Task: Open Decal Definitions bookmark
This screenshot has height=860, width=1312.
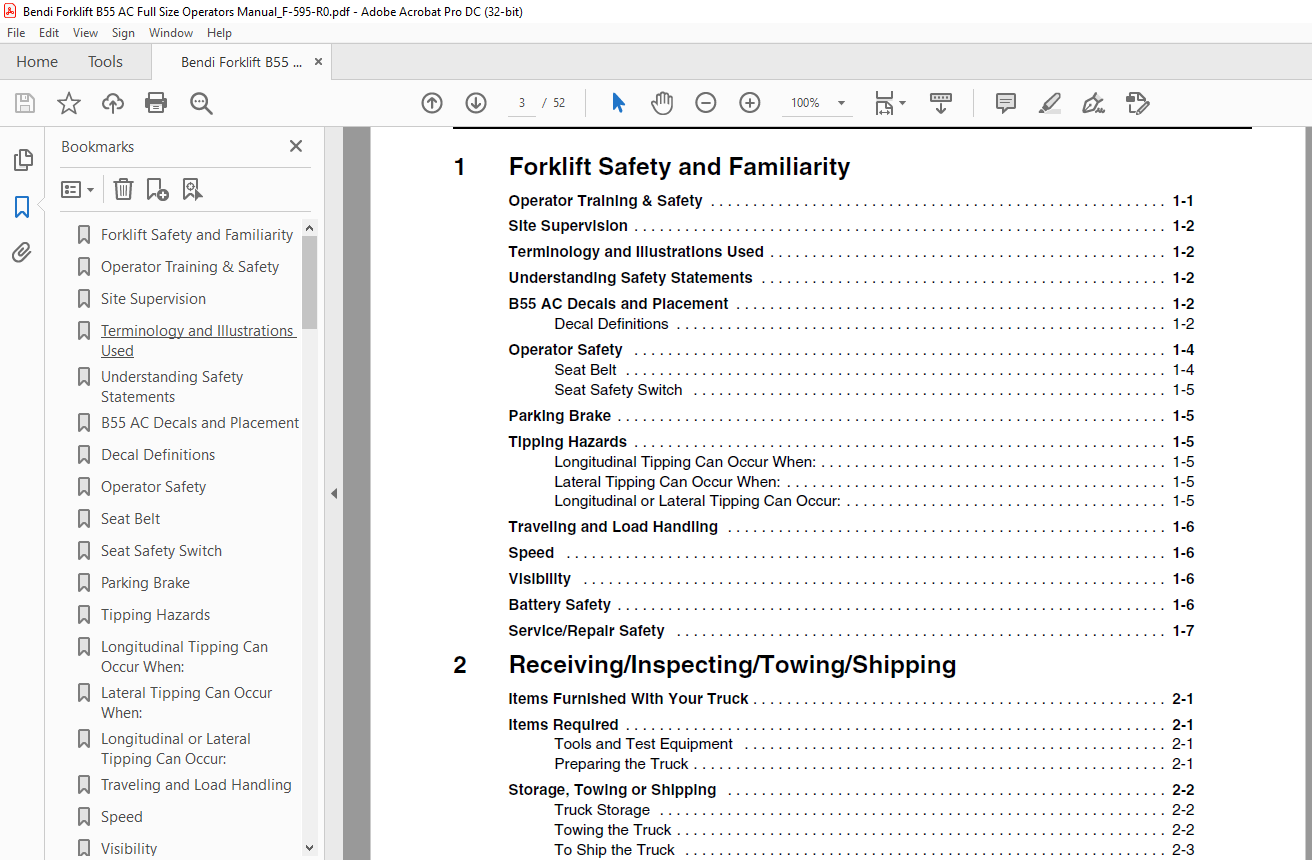Action: (x=158, y=455)
